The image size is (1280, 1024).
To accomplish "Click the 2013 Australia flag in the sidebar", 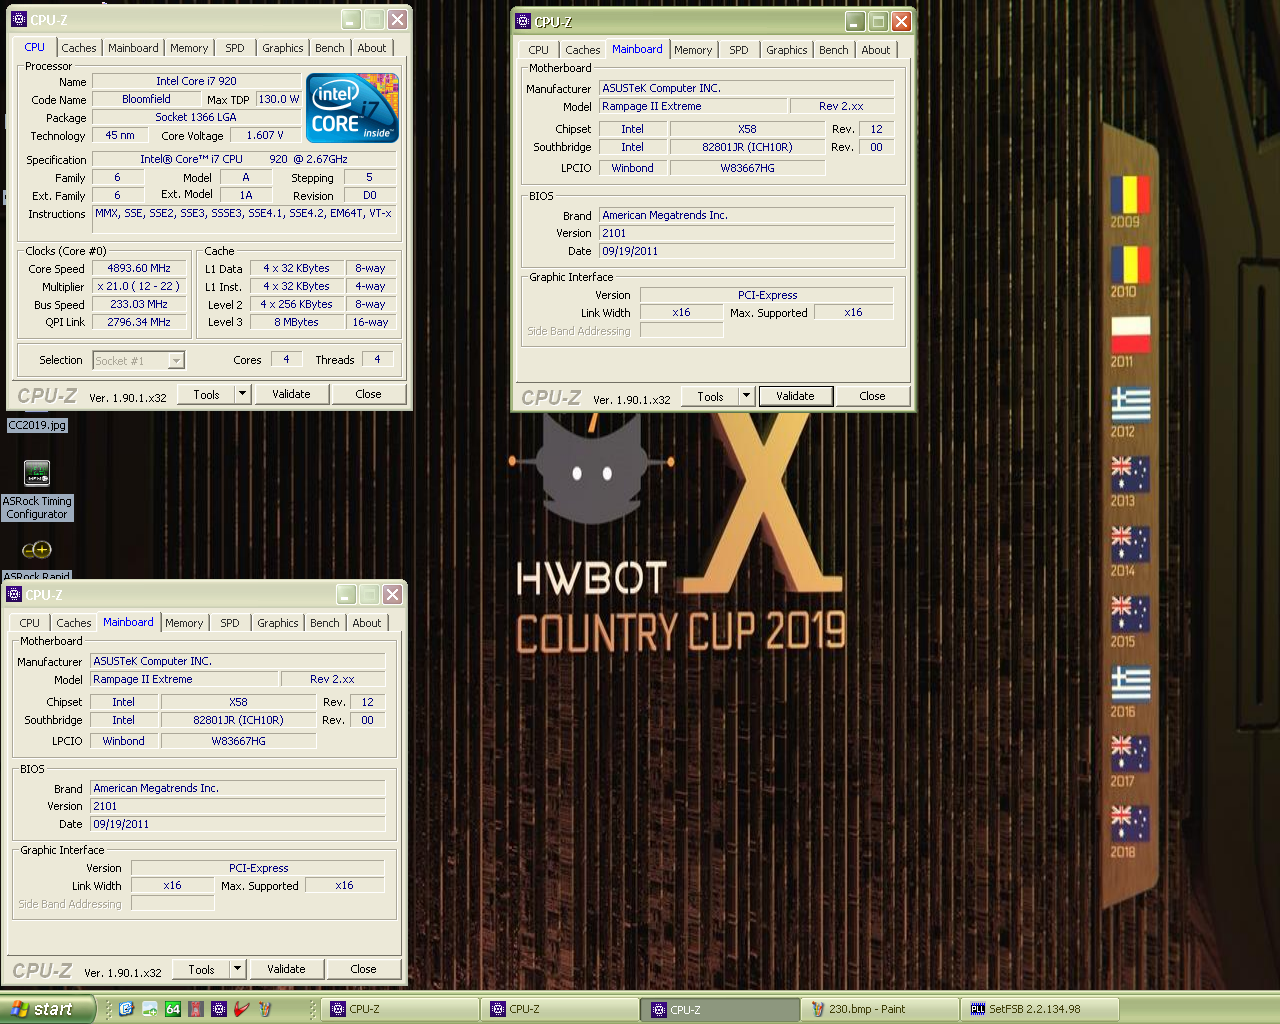I will tap(1130, 474).
